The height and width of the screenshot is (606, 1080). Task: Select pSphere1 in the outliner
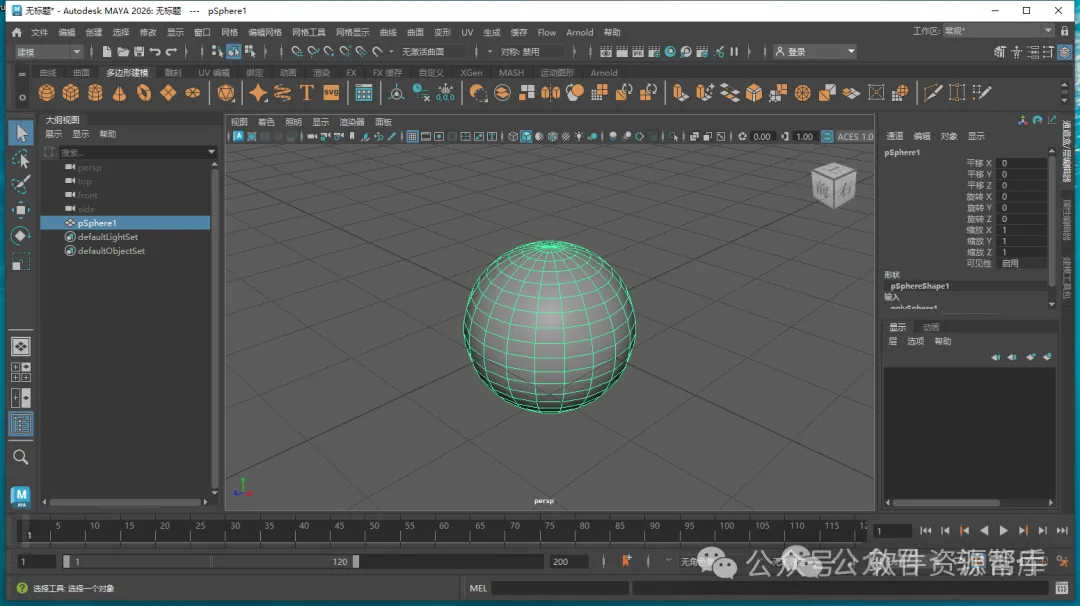click(x=97, y=223)
